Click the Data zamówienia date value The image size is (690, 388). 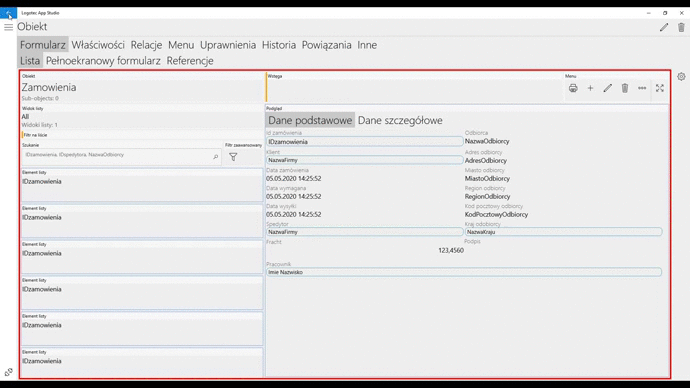point(294,179)
